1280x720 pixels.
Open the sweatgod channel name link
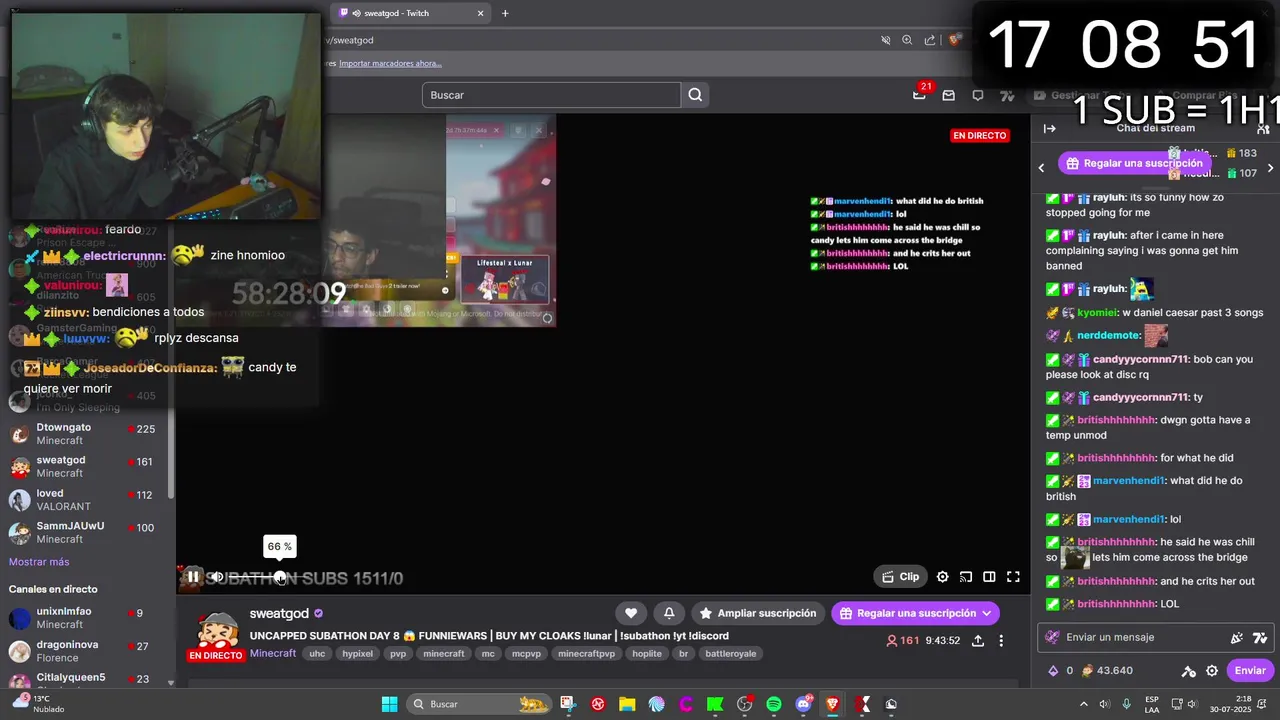(x=279, y=613)
